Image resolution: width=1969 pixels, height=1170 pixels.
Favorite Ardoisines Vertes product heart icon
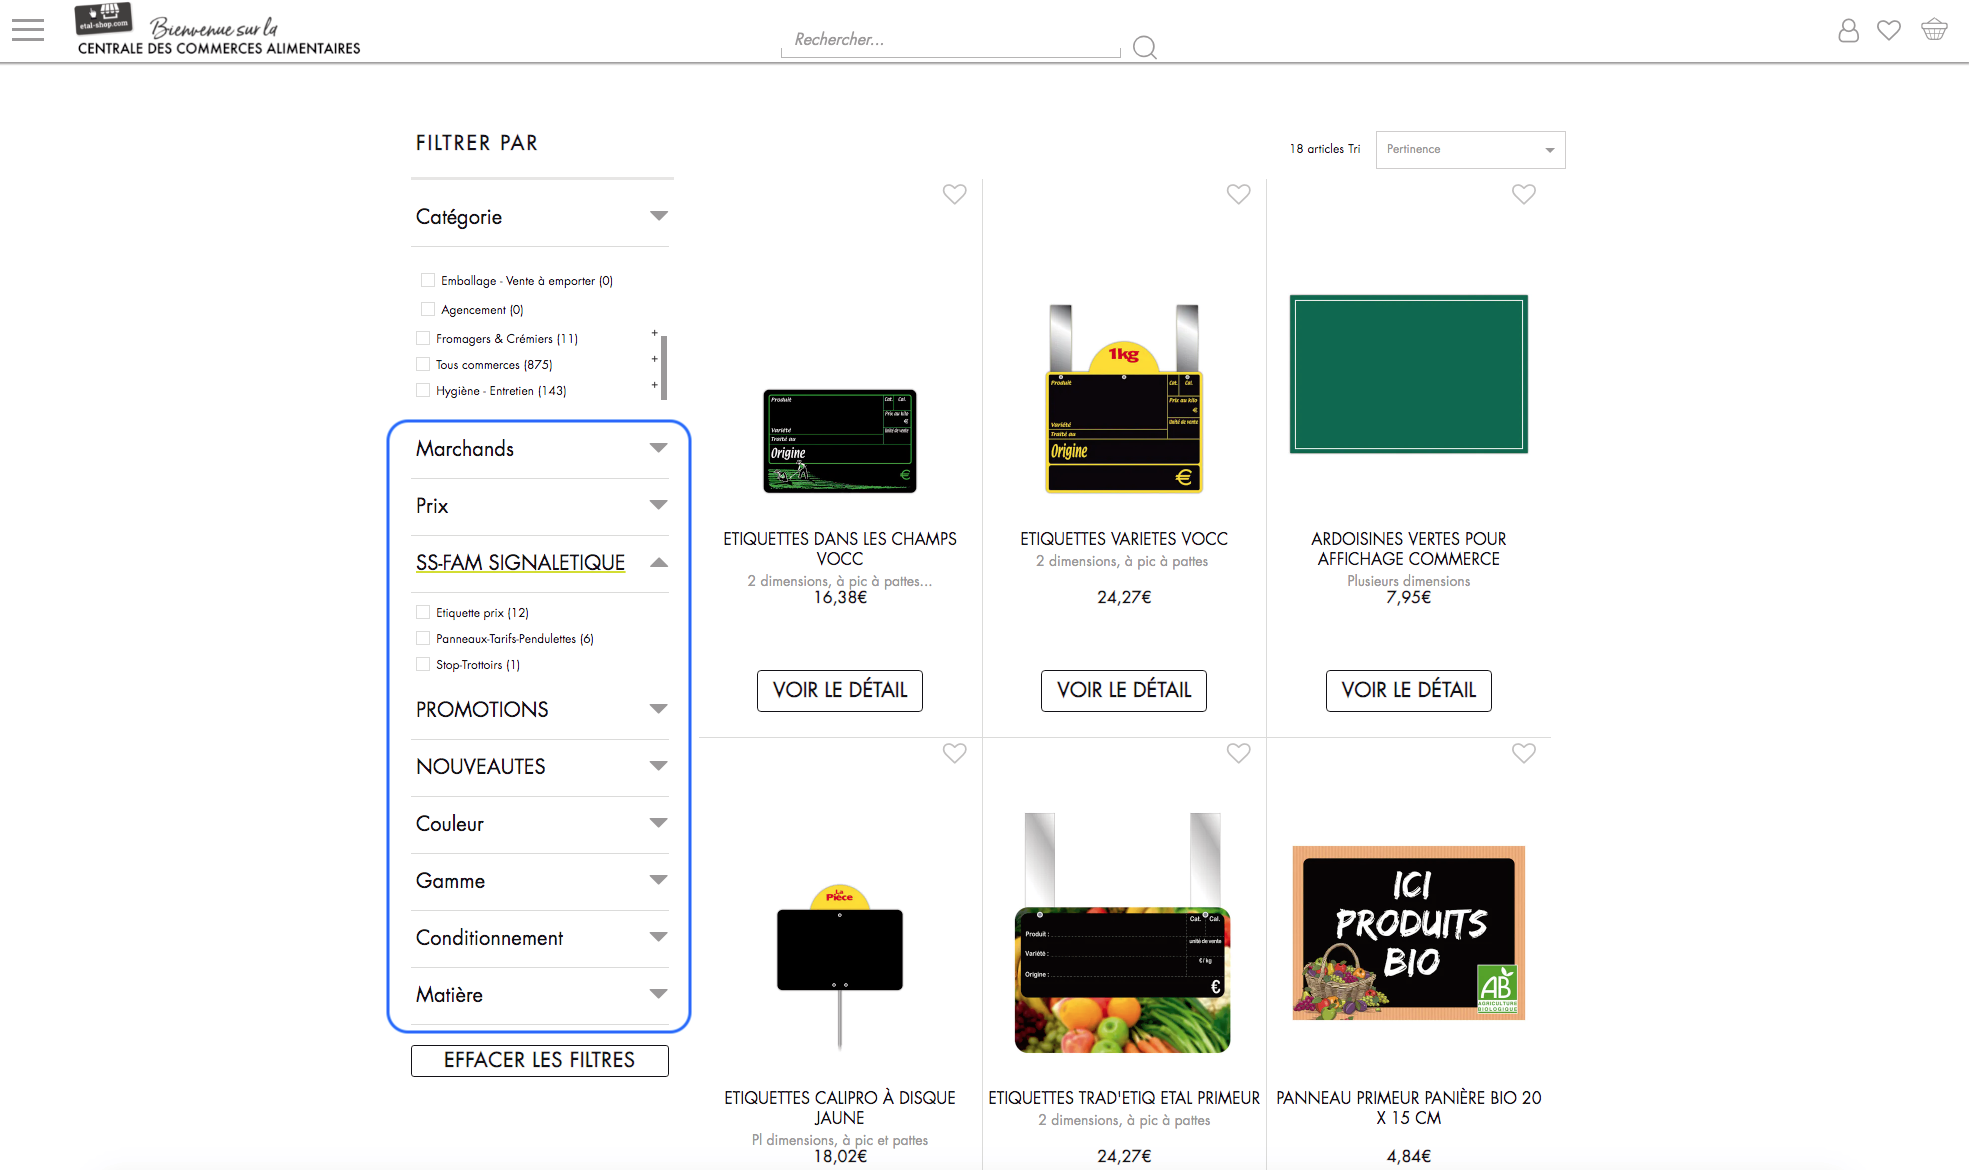pyautogui.click(x=1523, y=194)
